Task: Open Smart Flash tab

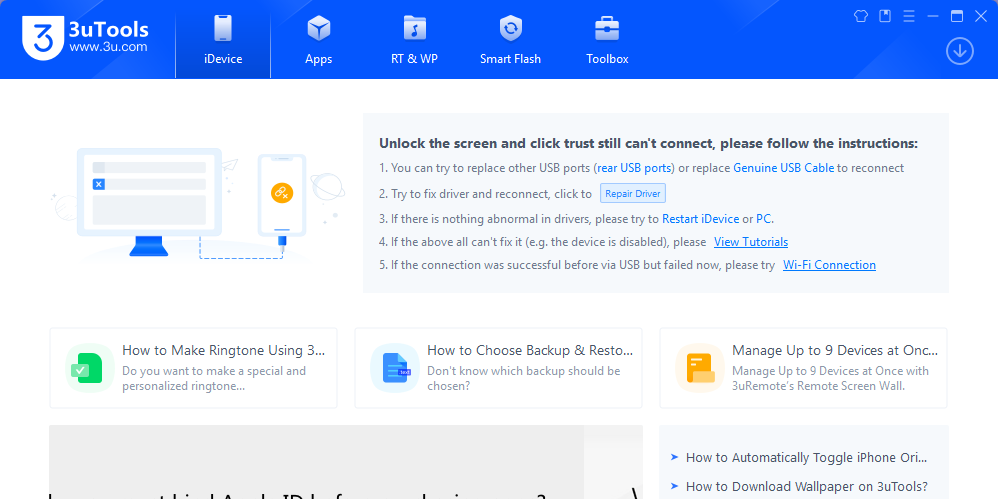Action: 510,40
